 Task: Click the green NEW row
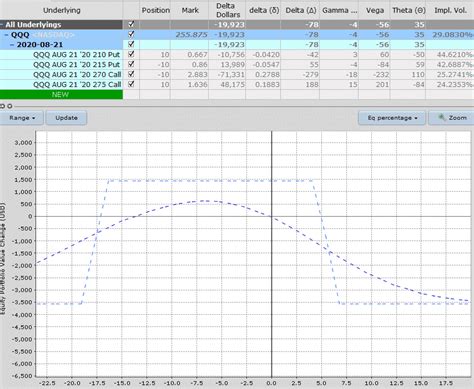[x=61, y=94]
